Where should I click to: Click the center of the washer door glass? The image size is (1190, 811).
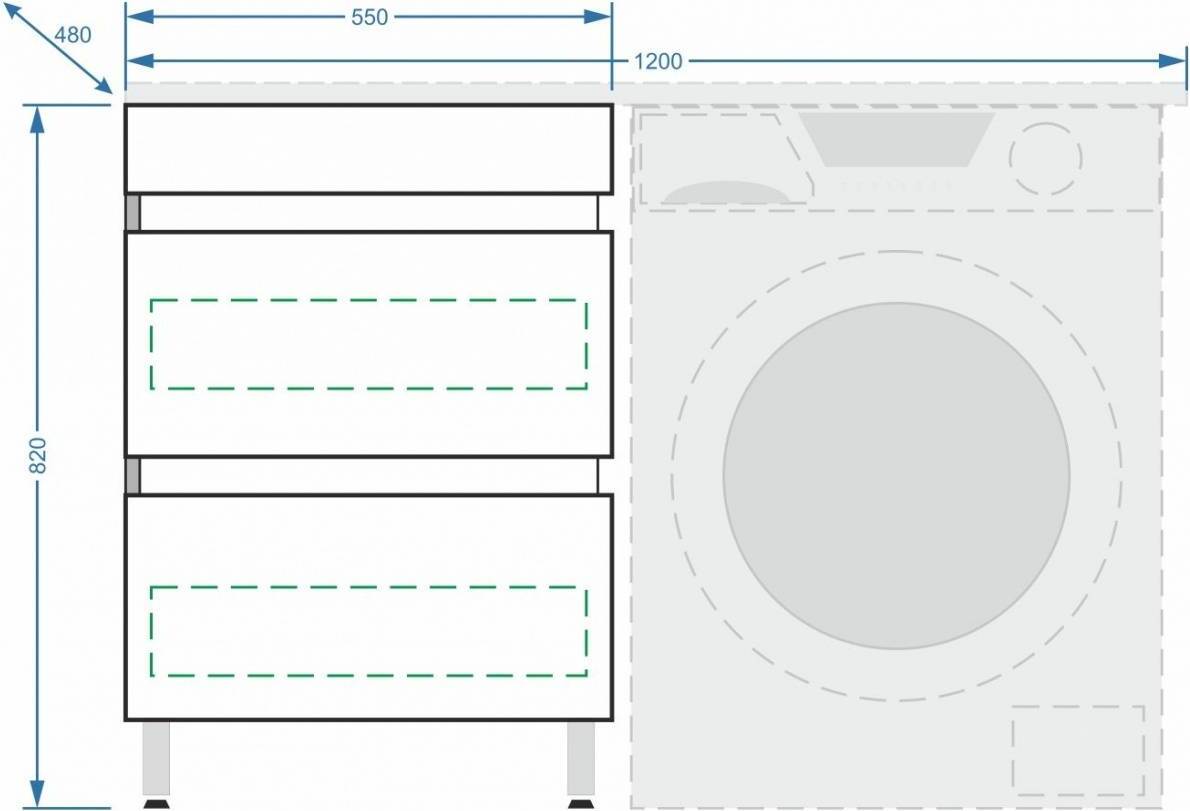click(x=896, y=476)
